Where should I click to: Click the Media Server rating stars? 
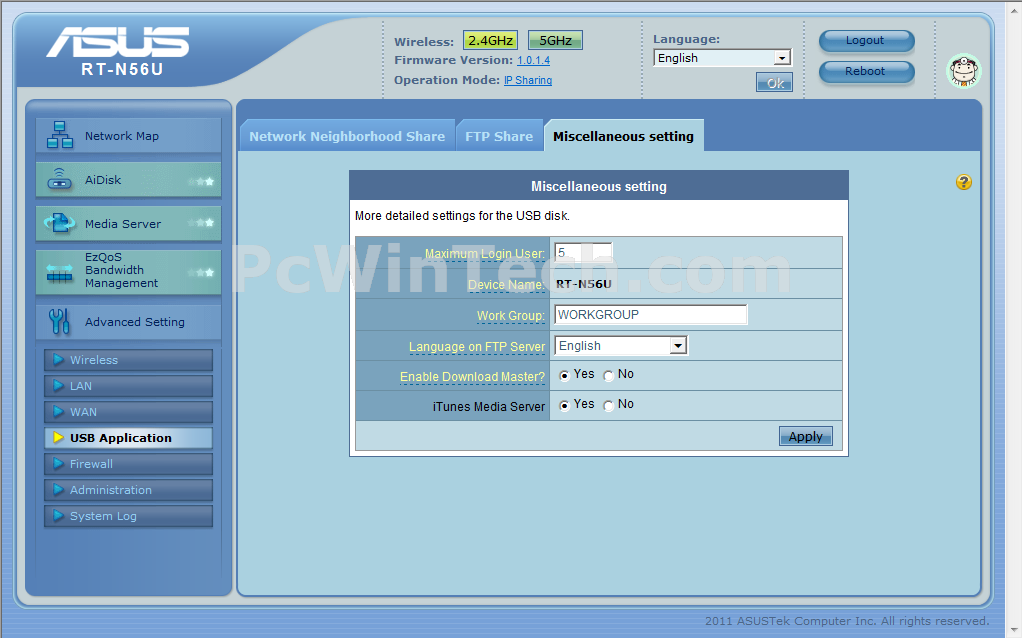point(201,223)
